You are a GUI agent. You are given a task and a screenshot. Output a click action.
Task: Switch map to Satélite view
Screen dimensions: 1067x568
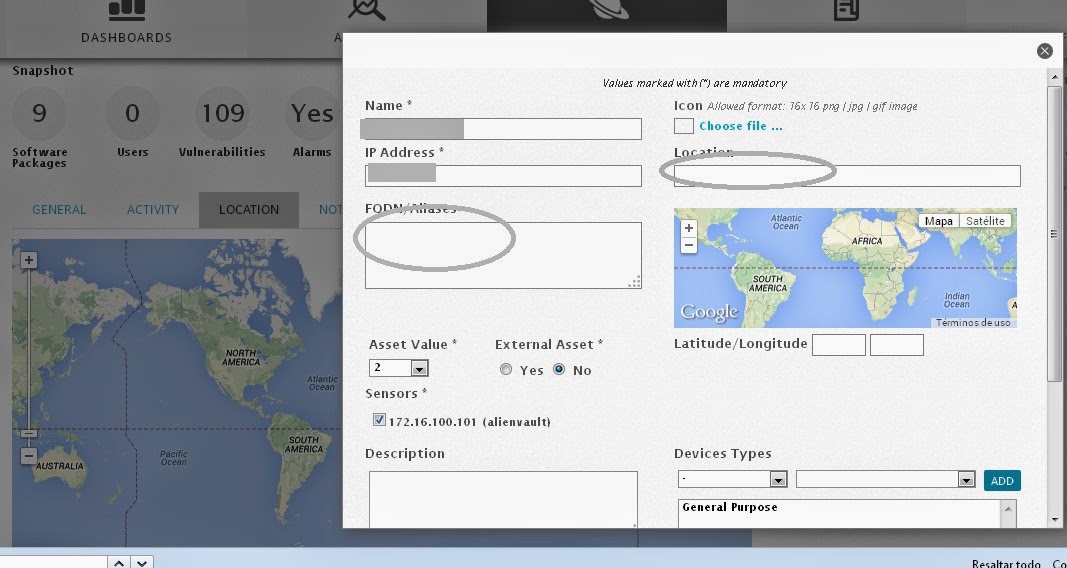pos(984,221)
